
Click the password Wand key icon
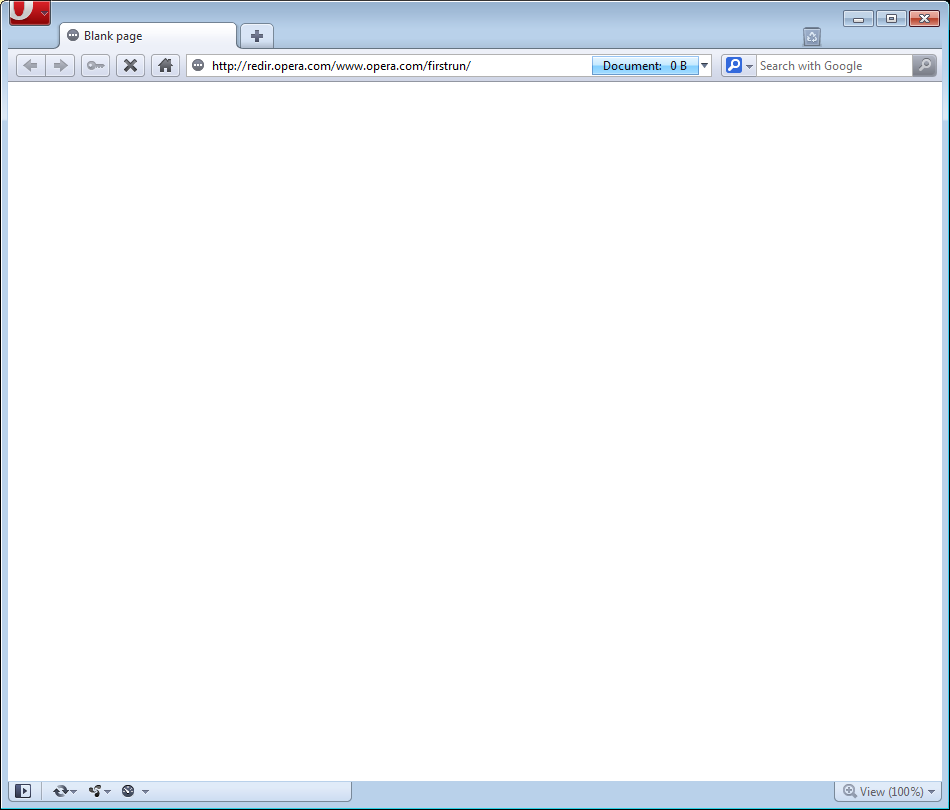(95, 65)
